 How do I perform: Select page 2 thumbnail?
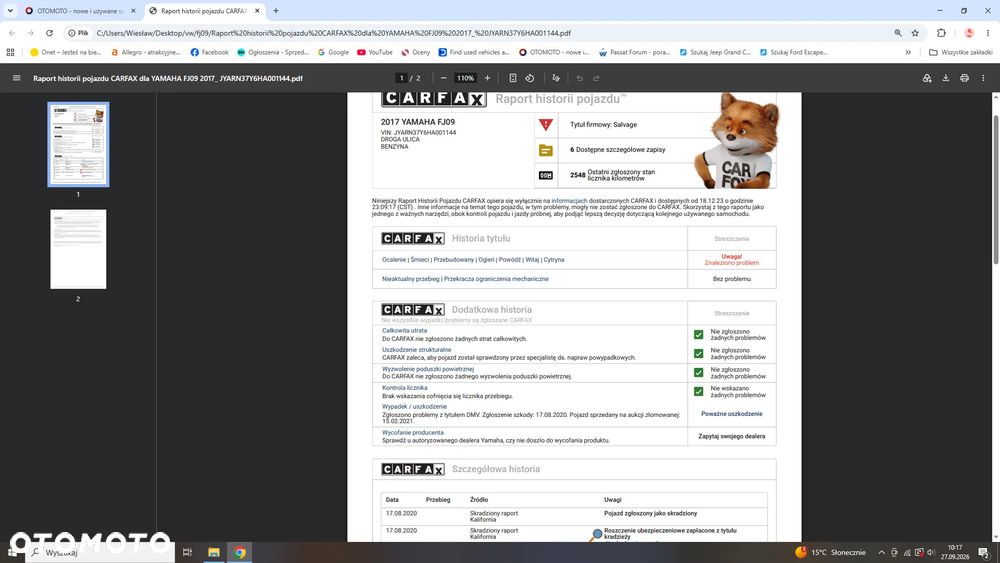click(78, 249)
